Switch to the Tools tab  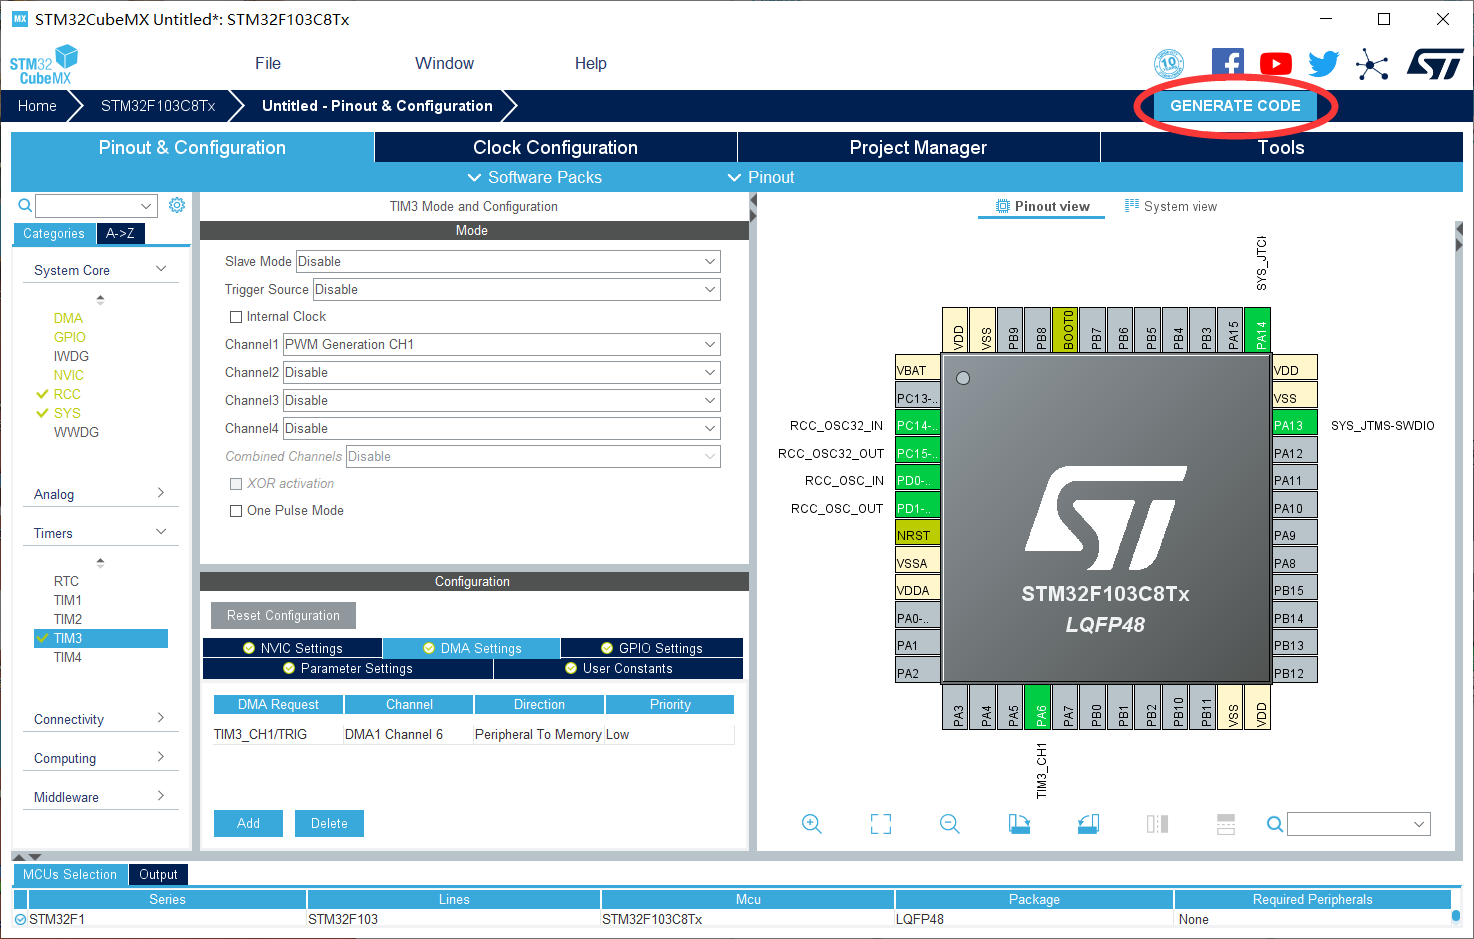[x=1281, y=147]
